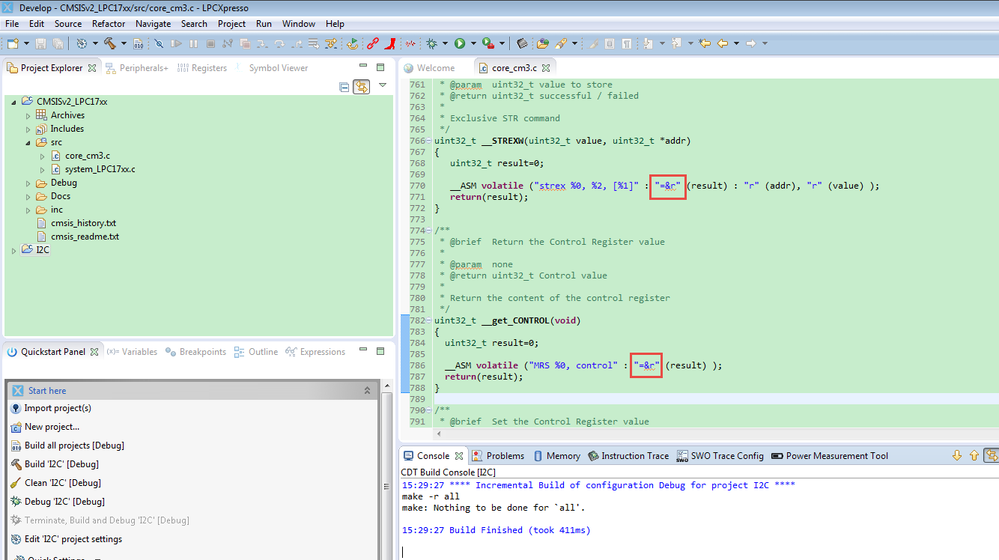This screenshot has height=560, width=999.
Task: Expand the I2C project node
Action: [x=14, y=250]
